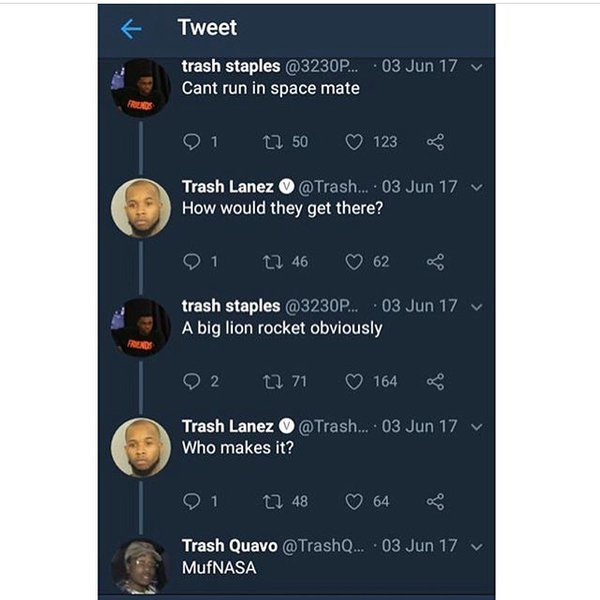Reply to the "Who makes it?" tweet
Image resolution: width=600 pixels, height=600 pixels.
point(192,501)
